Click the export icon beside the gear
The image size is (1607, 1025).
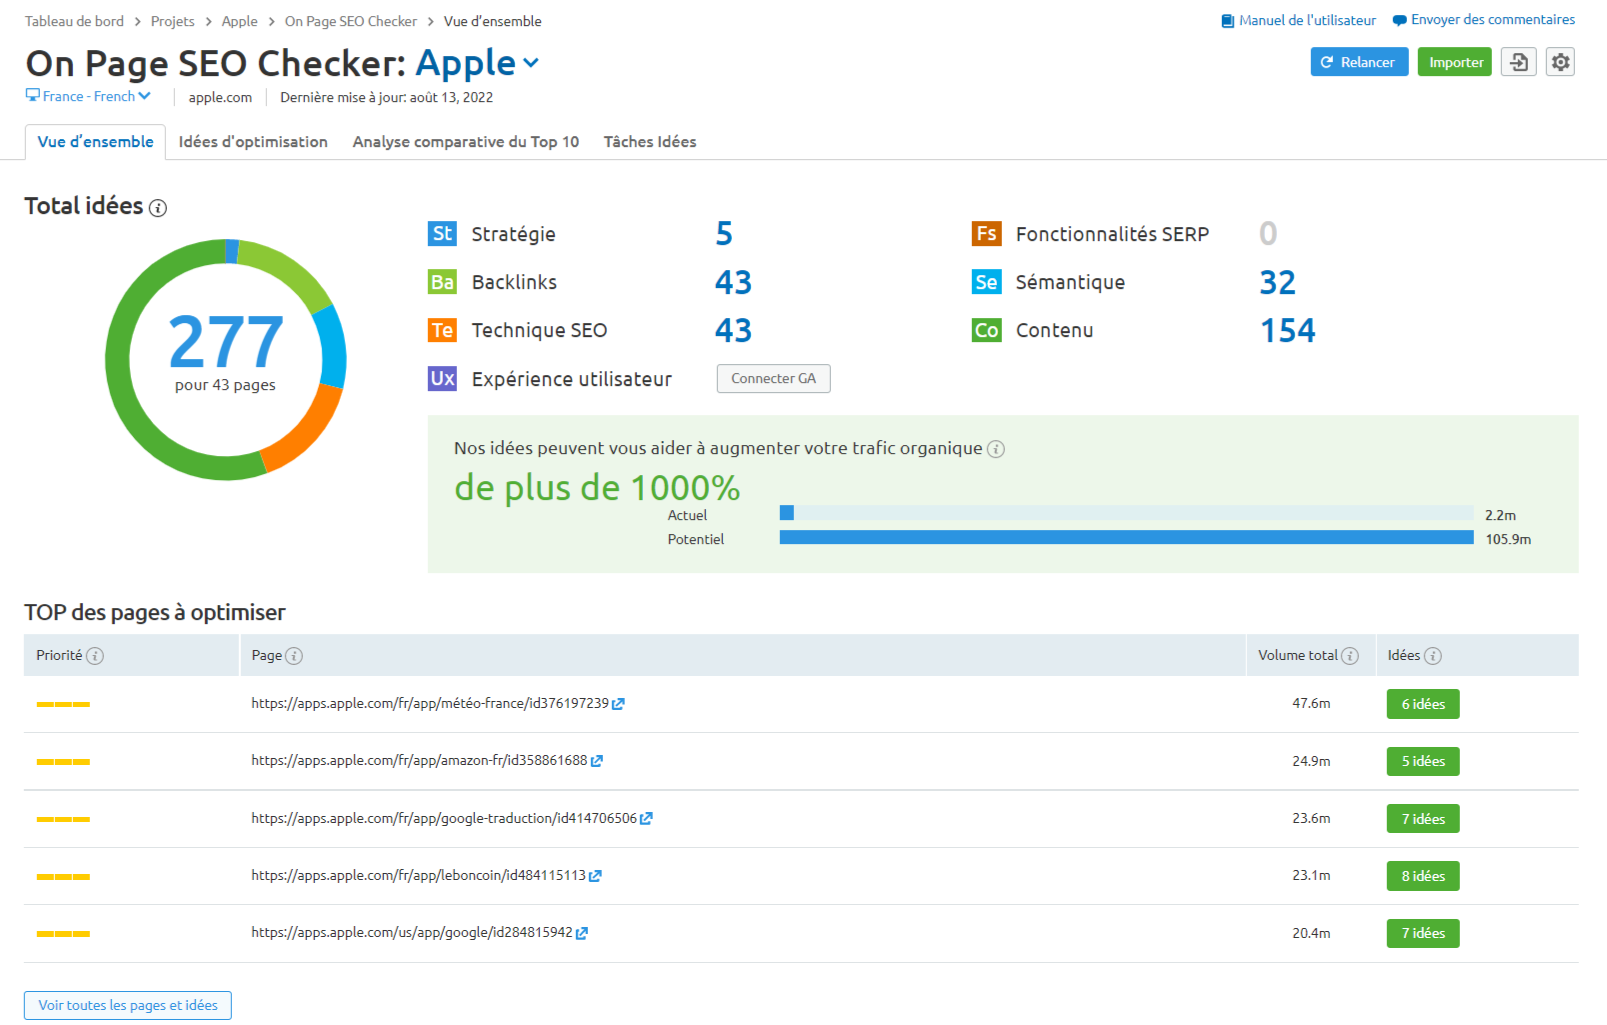pos(1518,62)
